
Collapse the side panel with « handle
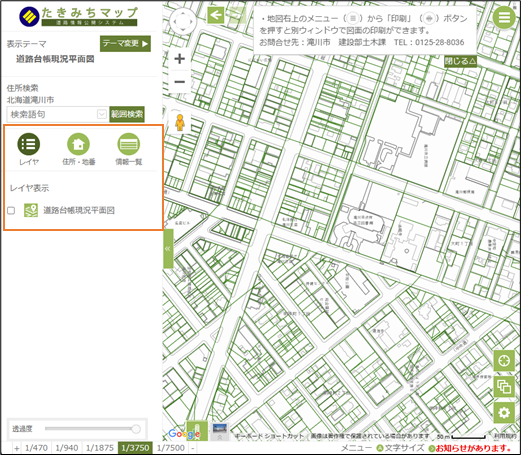(168, 249)
